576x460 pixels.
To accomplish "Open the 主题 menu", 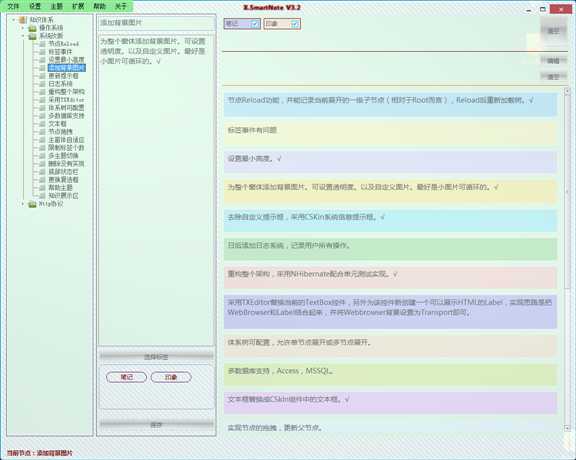I will (56, 6).
